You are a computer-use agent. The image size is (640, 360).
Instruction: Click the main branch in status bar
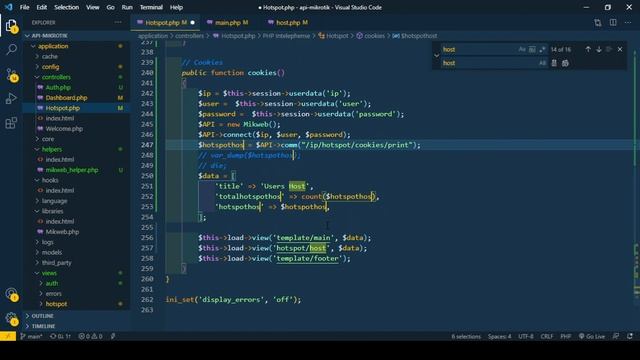pos(31,336)
